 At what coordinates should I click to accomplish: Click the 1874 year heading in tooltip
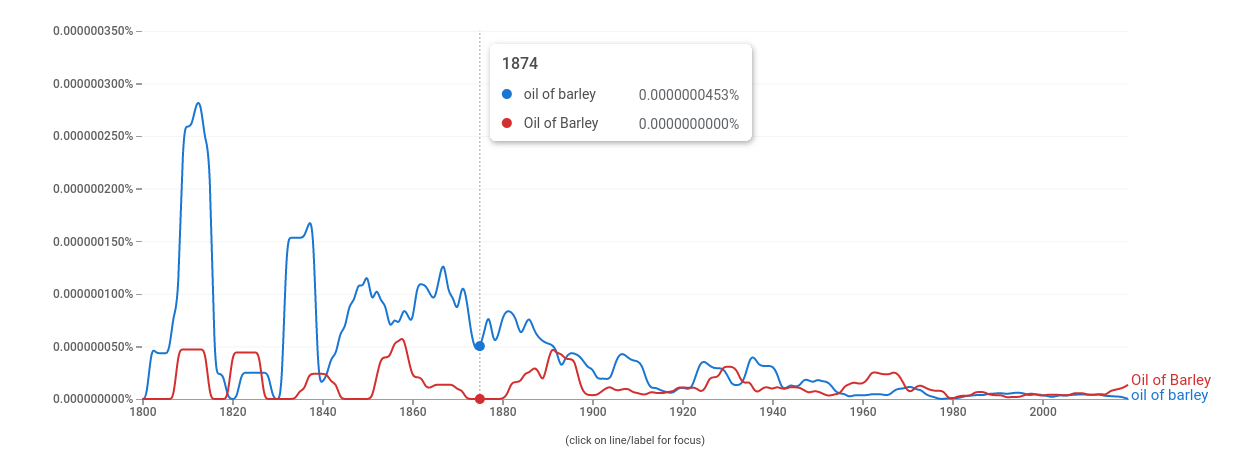pos(520,64)
